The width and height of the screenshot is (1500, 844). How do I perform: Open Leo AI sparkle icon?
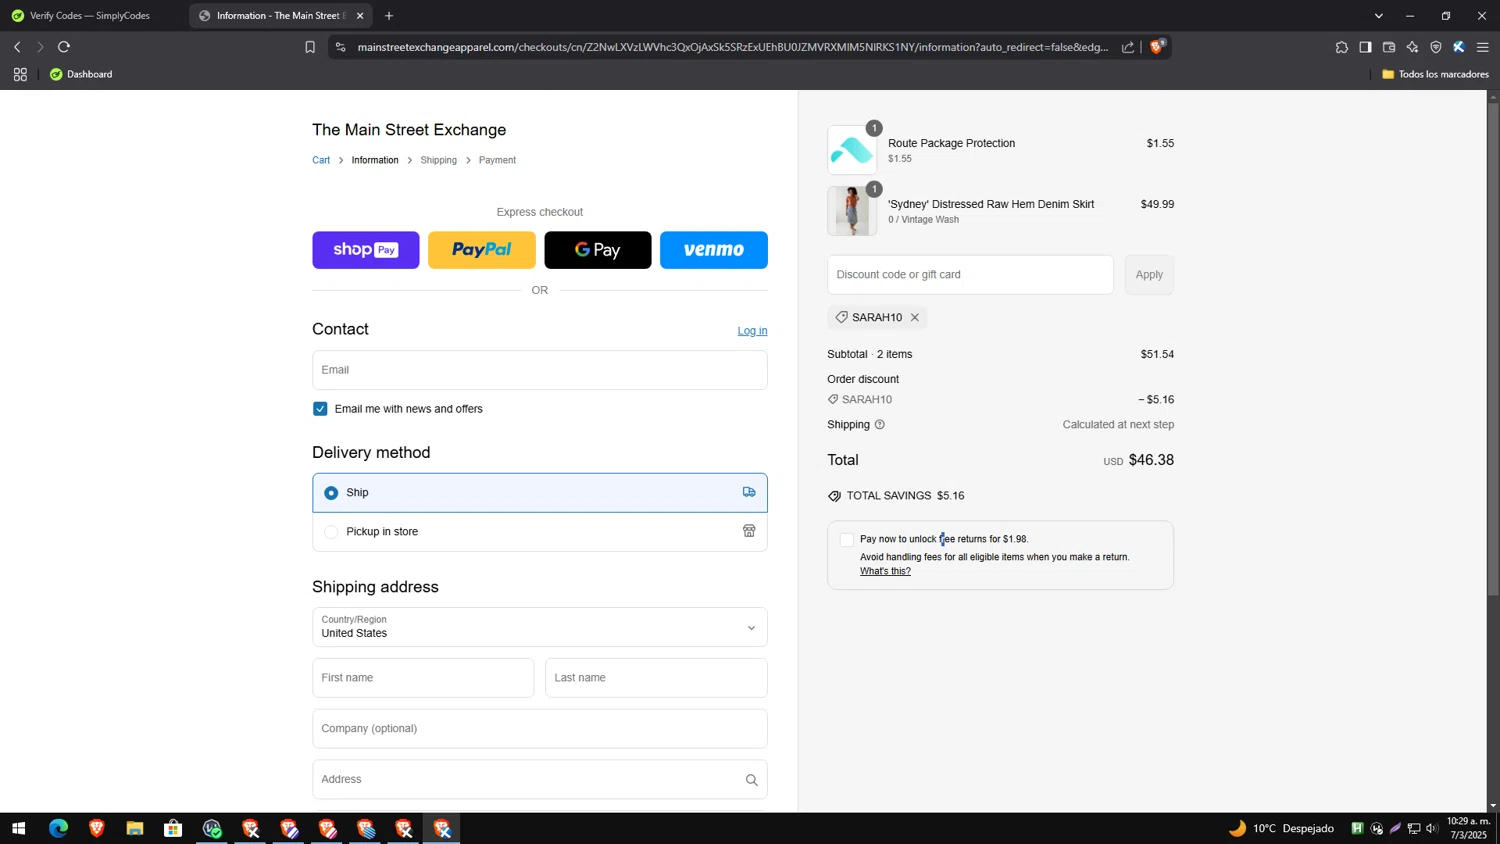point(1412,47)
